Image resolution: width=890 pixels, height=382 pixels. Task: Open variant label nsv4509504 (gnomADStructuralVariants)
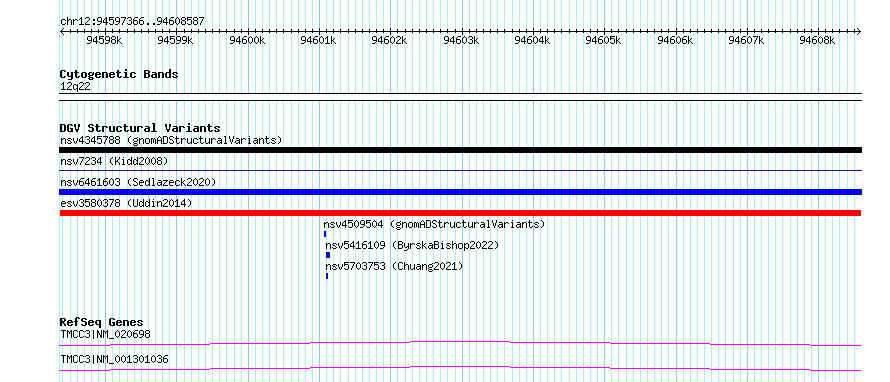434,224
